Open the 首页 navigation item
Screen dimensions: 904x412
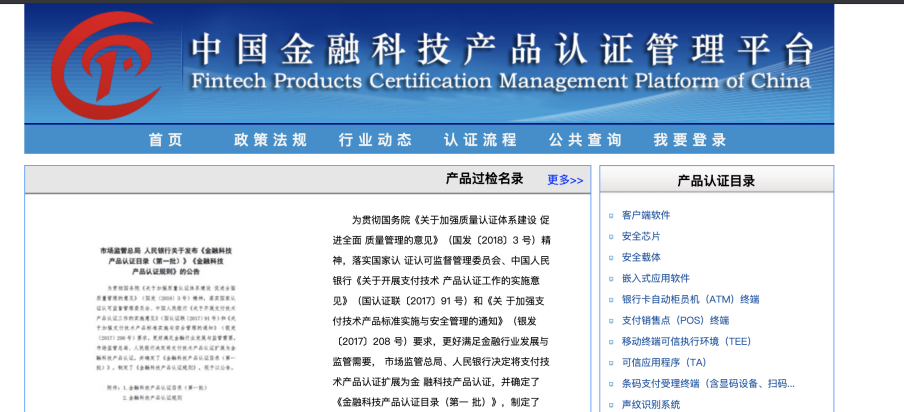tap(166, 139)
